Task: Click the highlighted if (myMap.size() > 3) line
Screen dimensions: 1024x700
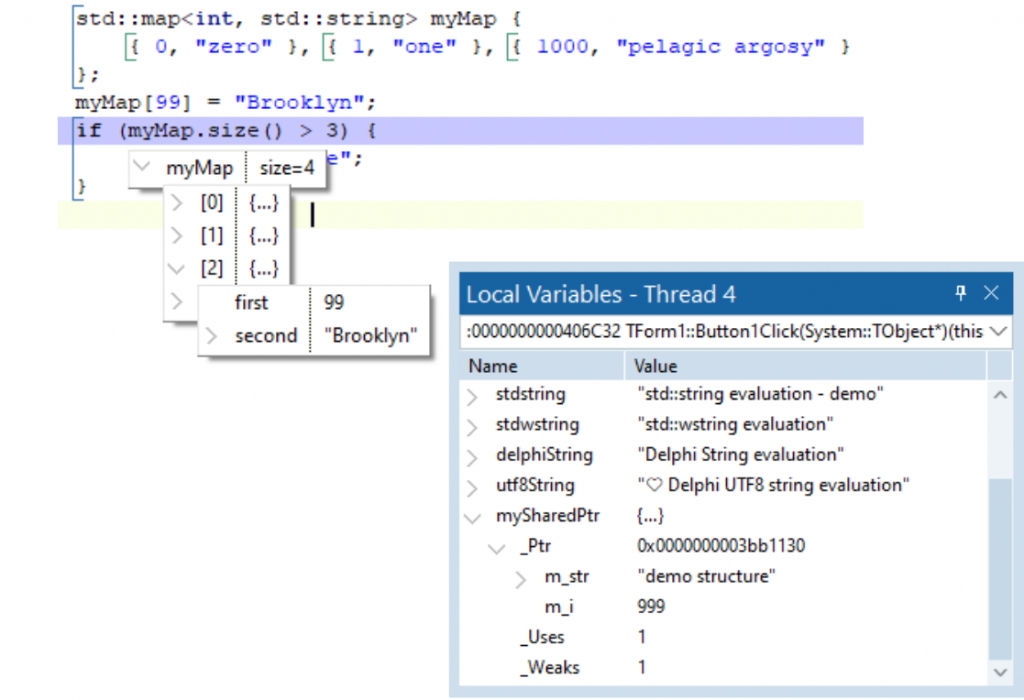Action: click(x=460, y=131)
